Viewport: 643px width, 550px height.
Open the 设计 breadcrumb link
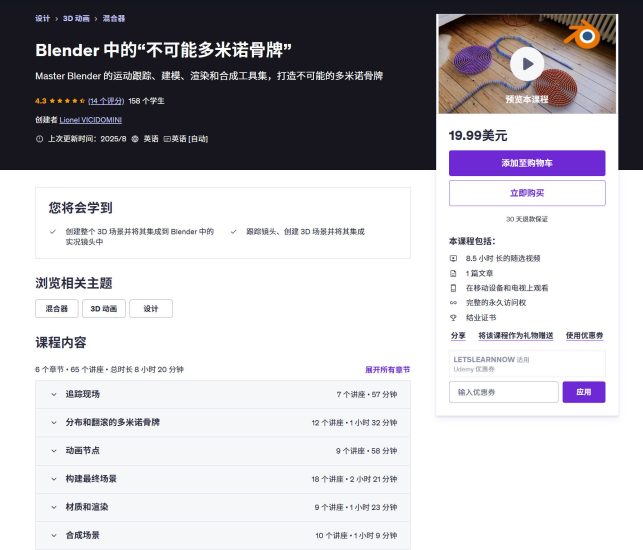42,18
